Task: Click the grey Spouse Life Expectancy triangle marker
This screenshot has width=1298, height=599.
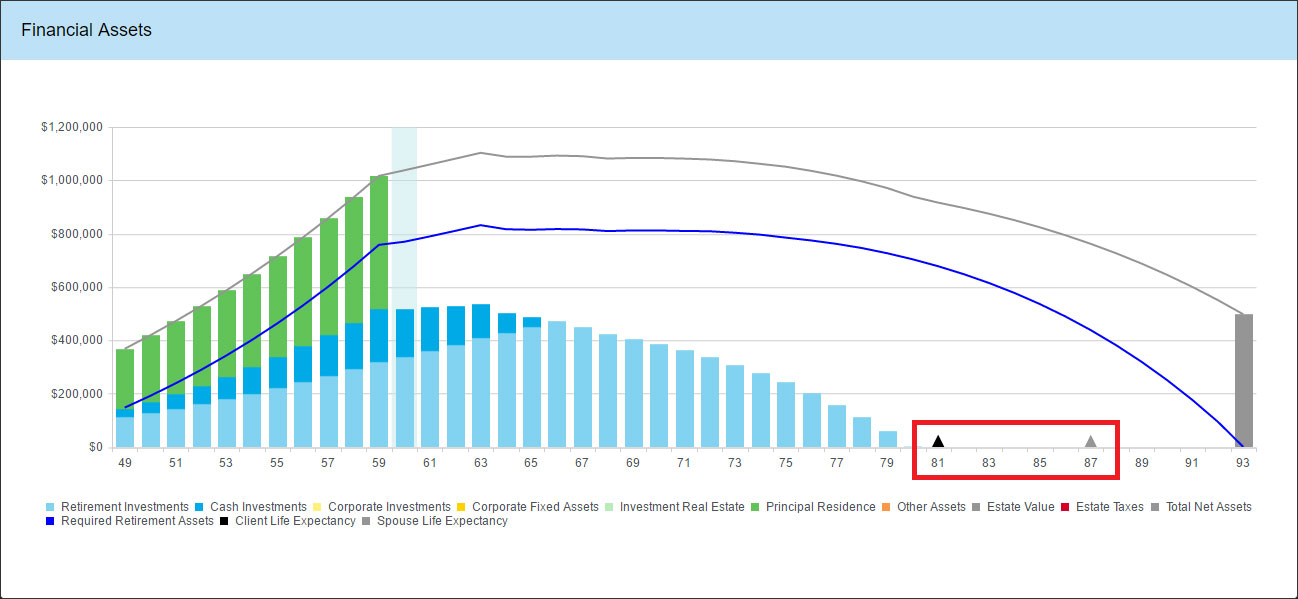Action: (1091, 441)
